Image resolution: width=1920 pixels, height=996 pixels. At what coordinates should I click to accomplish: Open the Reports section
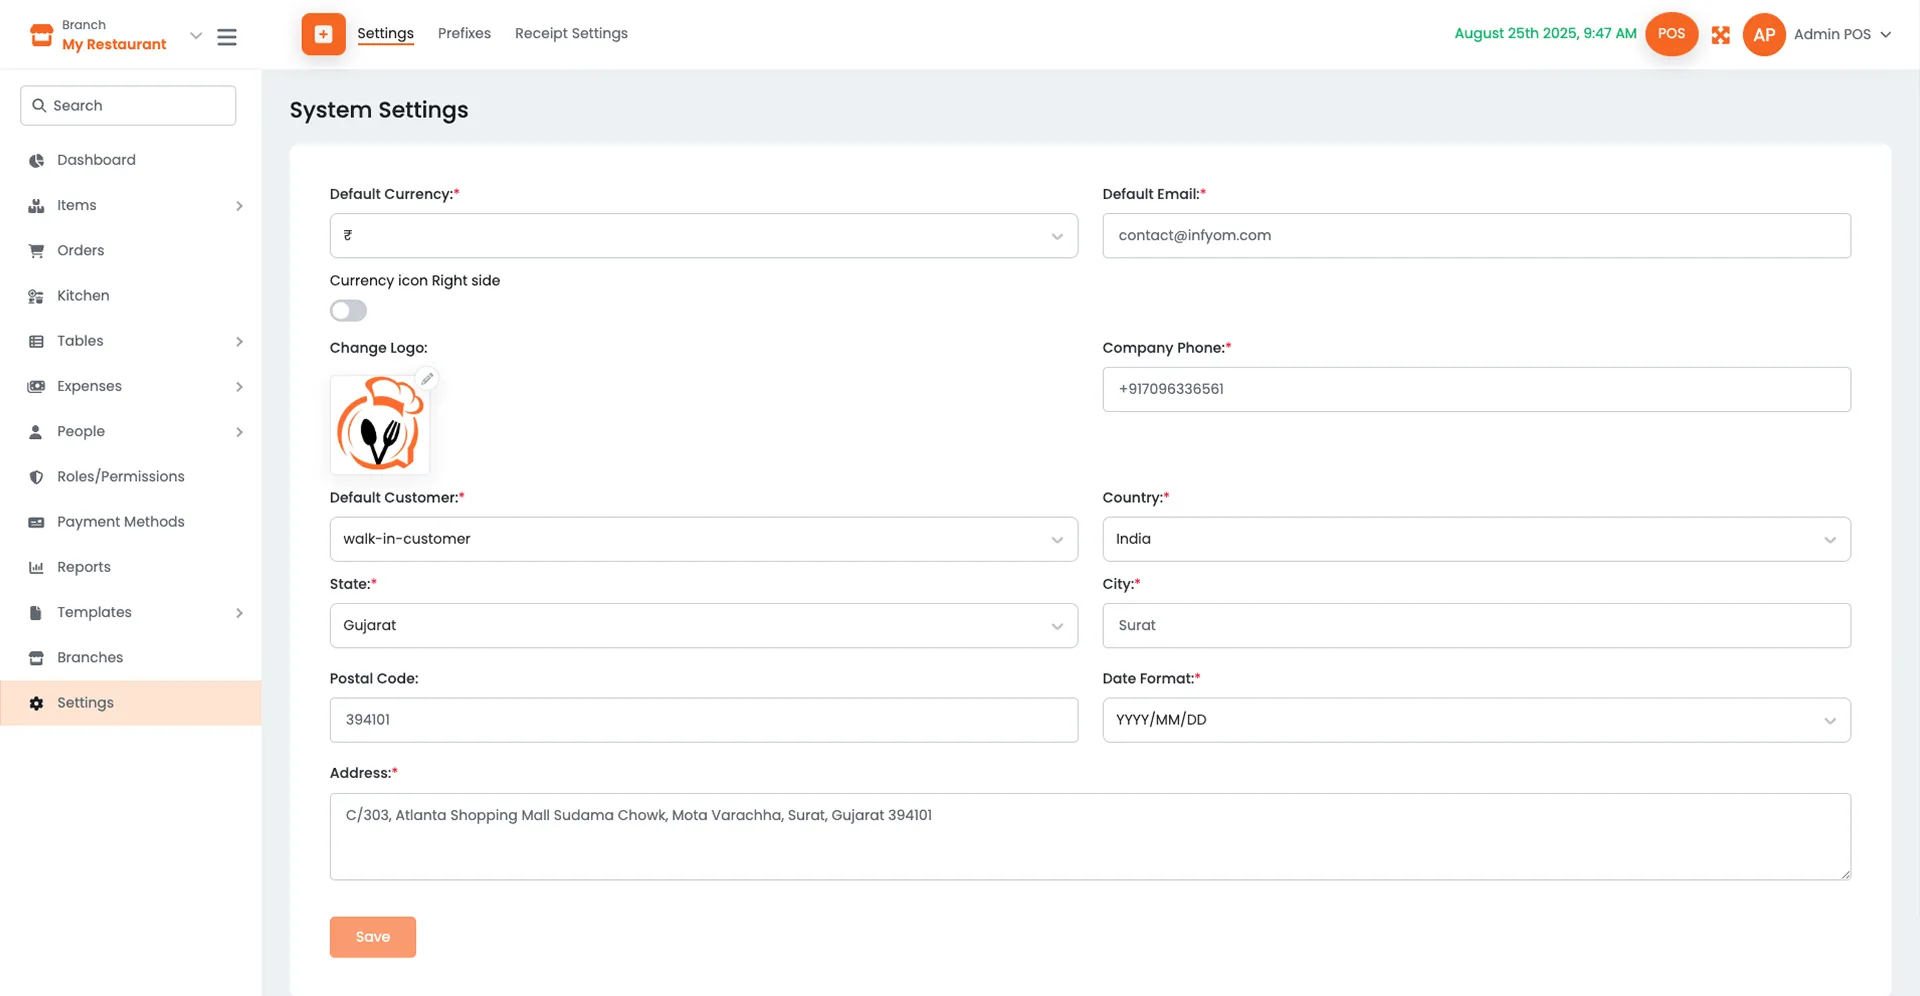(84, 567)
